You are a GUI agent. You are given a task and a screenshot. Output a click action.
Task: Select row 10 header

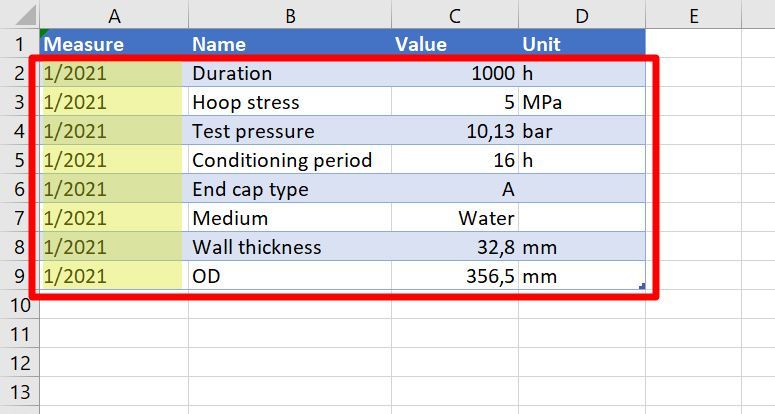(19, 305)
